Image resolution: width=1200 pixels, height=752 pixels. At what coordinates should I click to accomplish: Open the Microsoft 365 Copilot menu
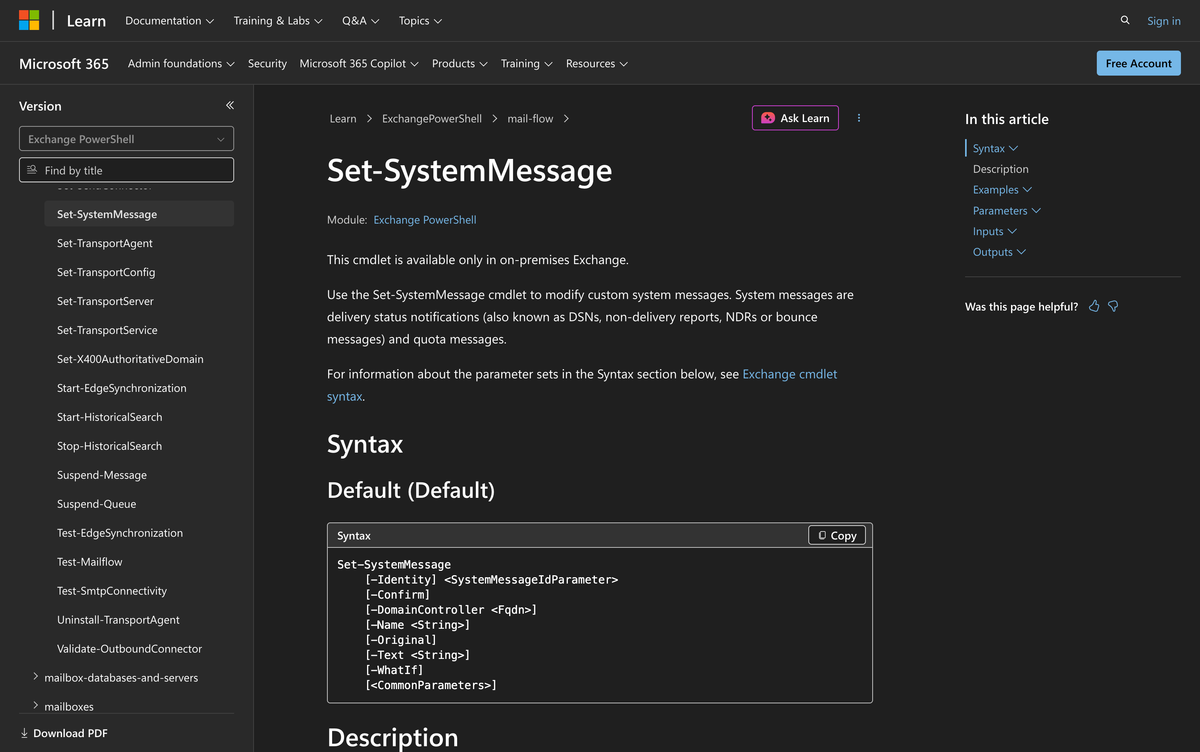(x=359, y=63)
